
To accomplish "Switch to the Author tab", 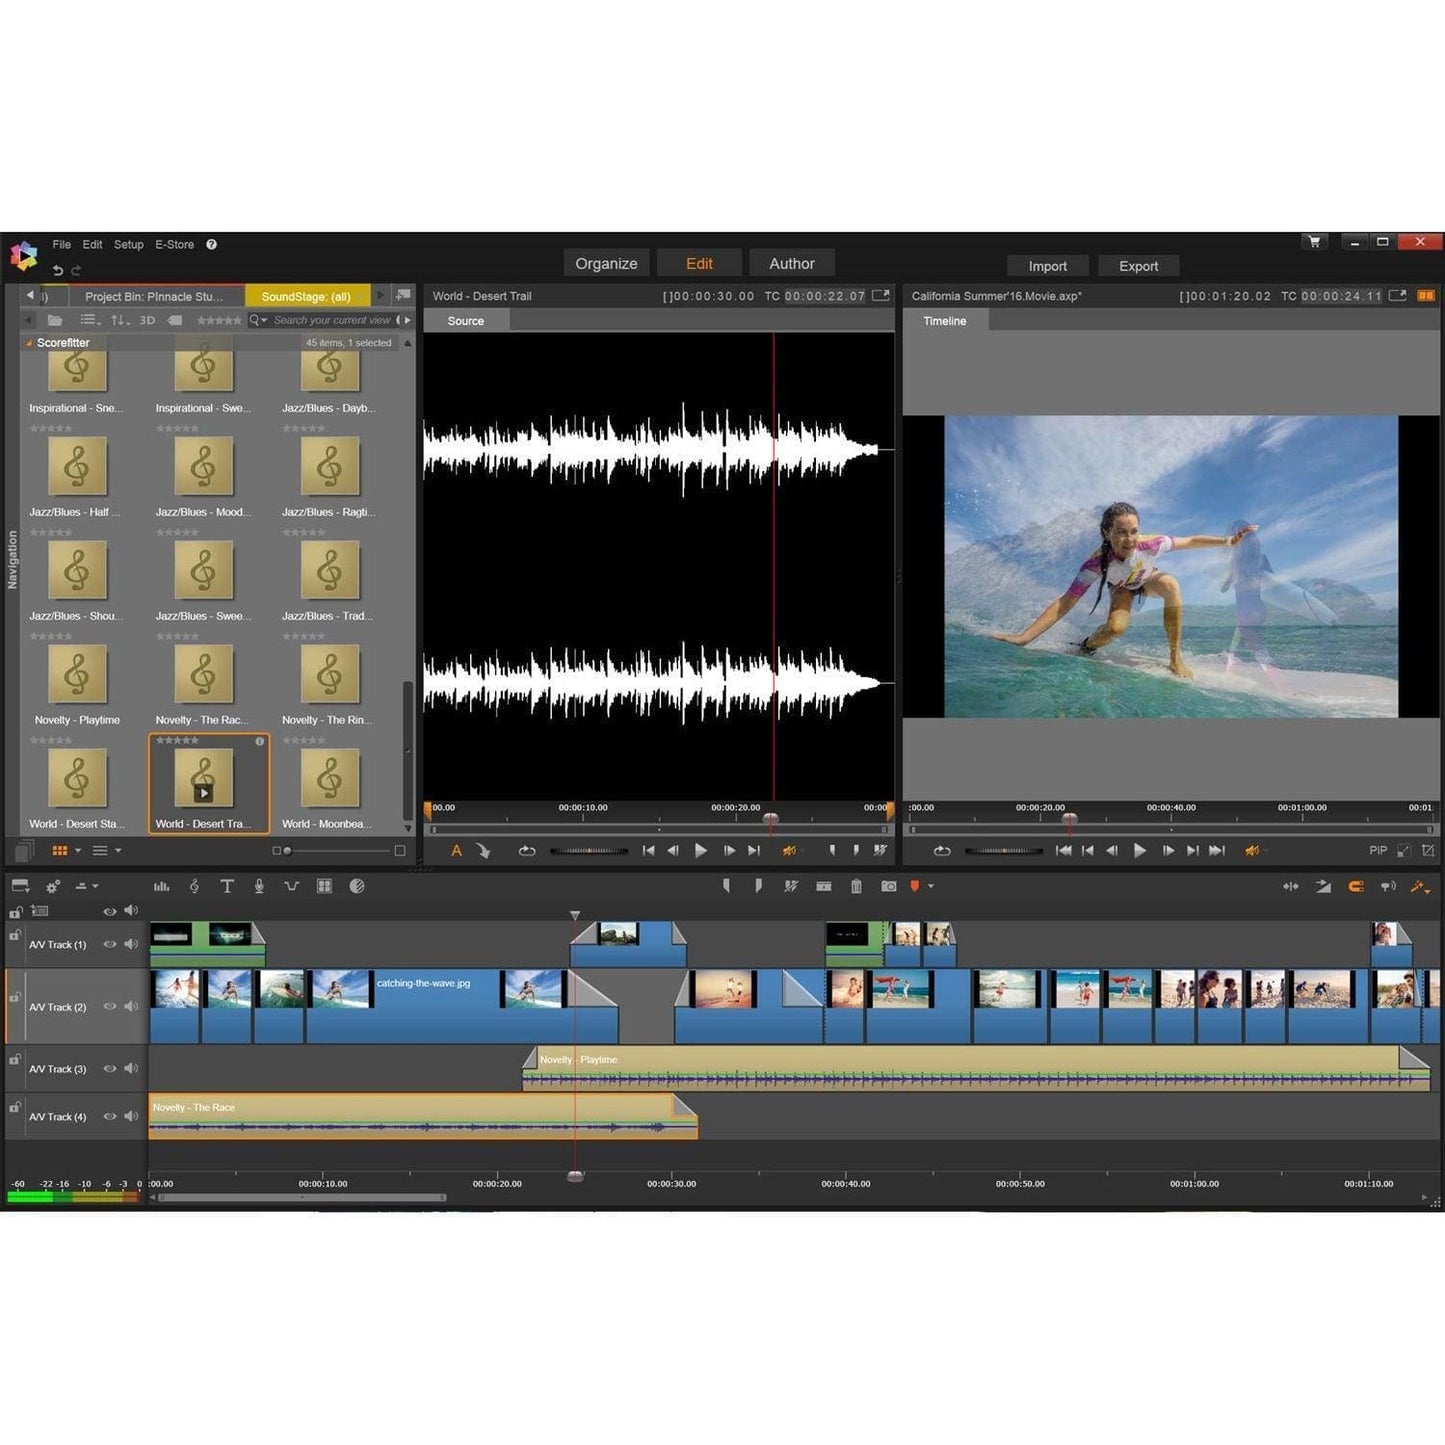I will pos(792,262).
